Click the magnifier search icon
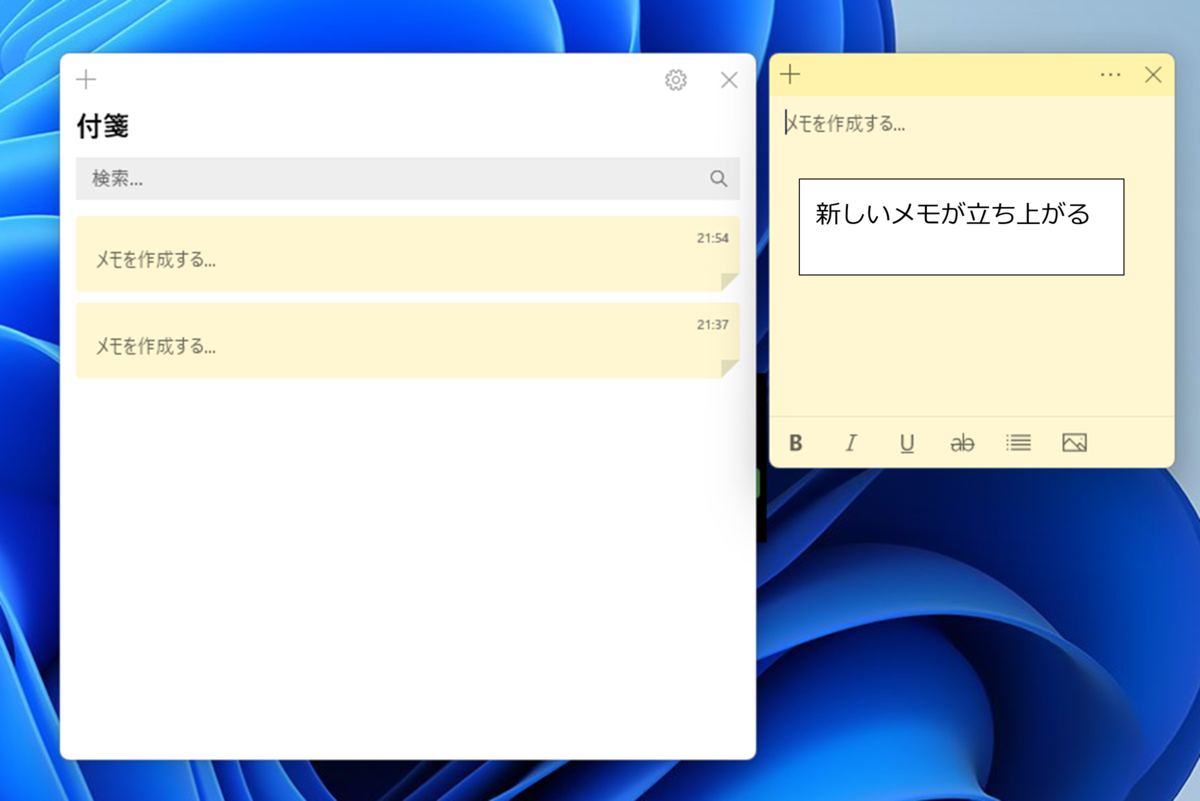Screen dimensions: 1200x801 718,178
